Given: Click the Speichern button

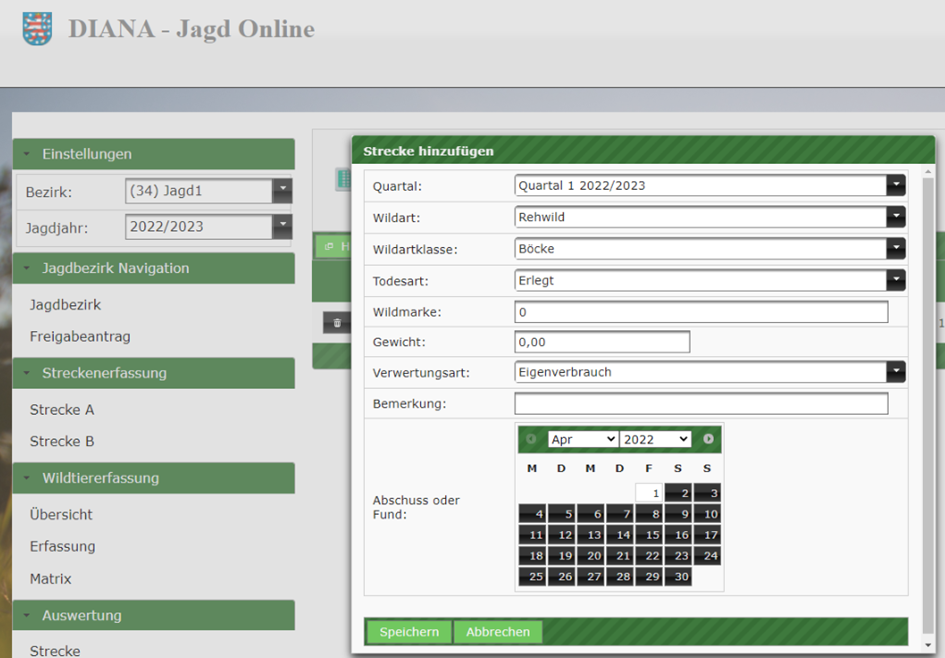Looking at the screenshot, I should (x=409, y=632).
